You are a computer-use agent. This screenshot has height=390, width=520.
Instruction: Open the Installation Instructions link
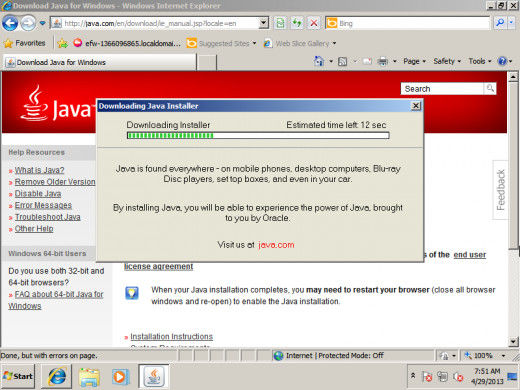tap(171, 336)
